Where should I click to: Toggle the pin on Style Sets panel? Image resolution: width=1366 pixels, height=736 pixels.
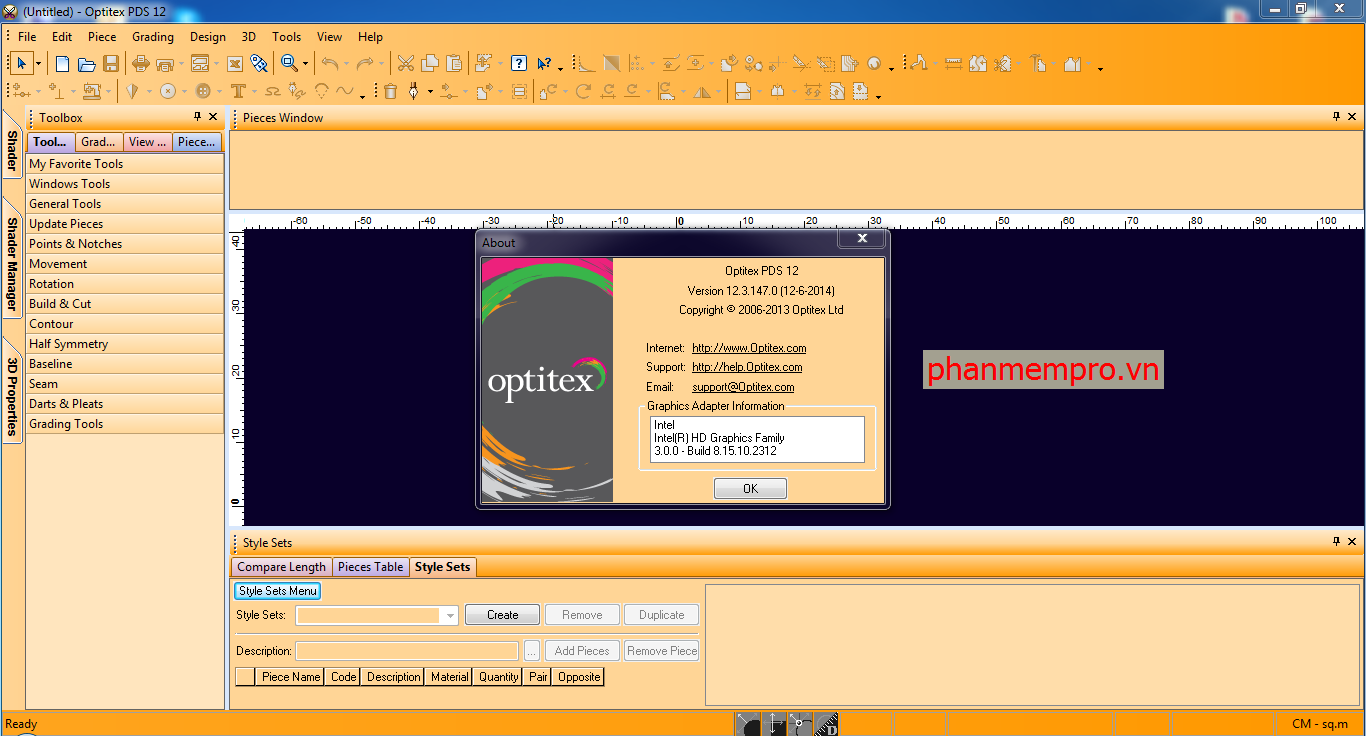[1336, 542]
